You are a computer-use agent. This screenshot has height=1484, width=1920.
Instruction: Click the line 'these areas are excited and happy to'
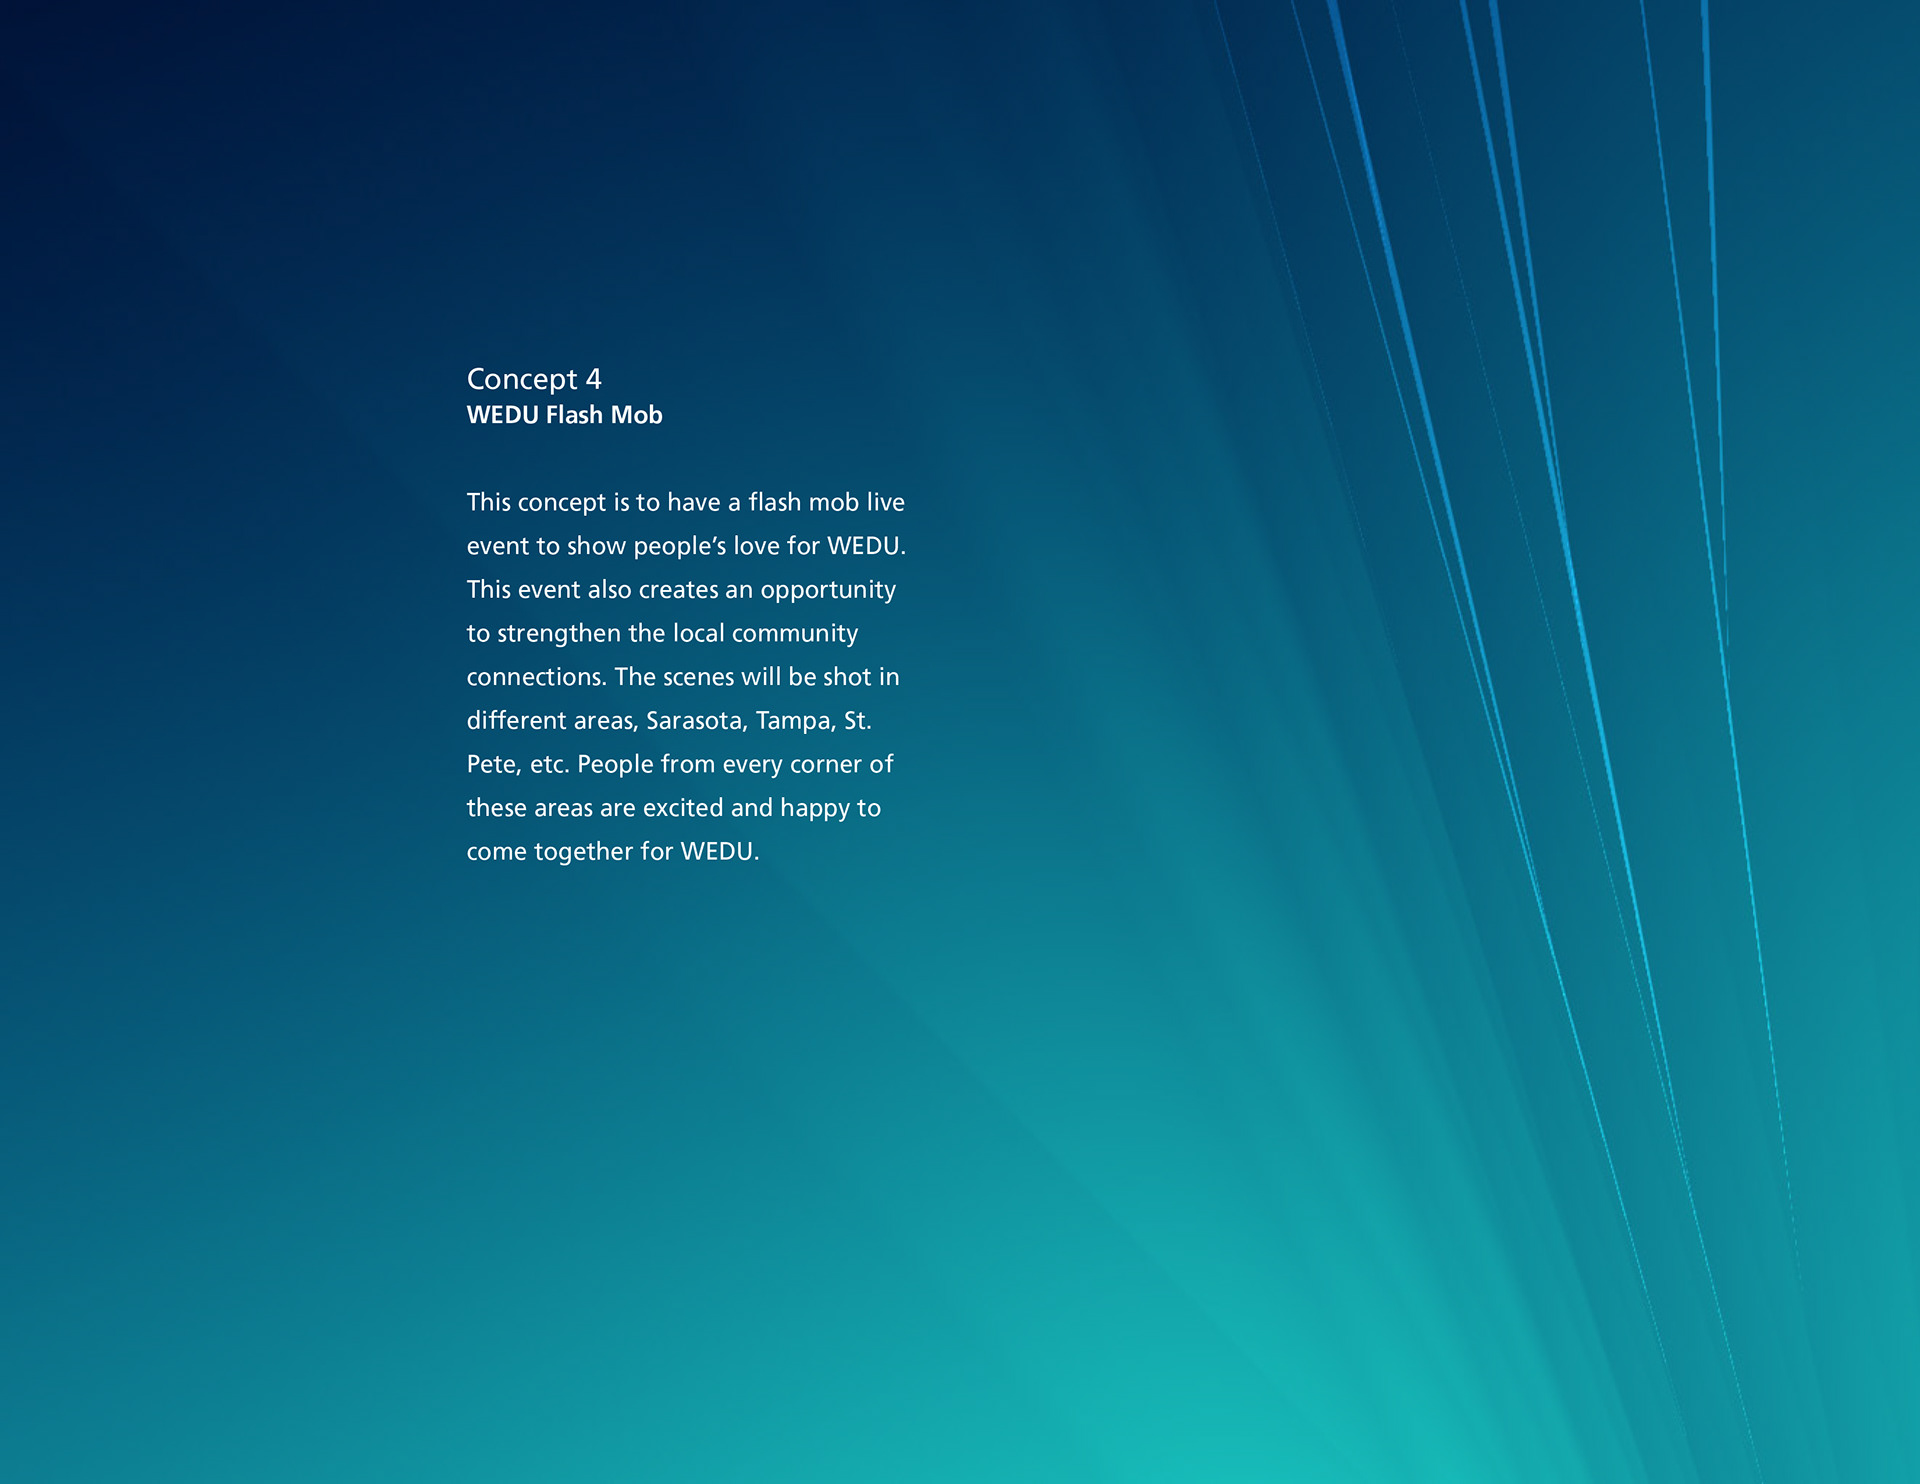coord(673,809)
